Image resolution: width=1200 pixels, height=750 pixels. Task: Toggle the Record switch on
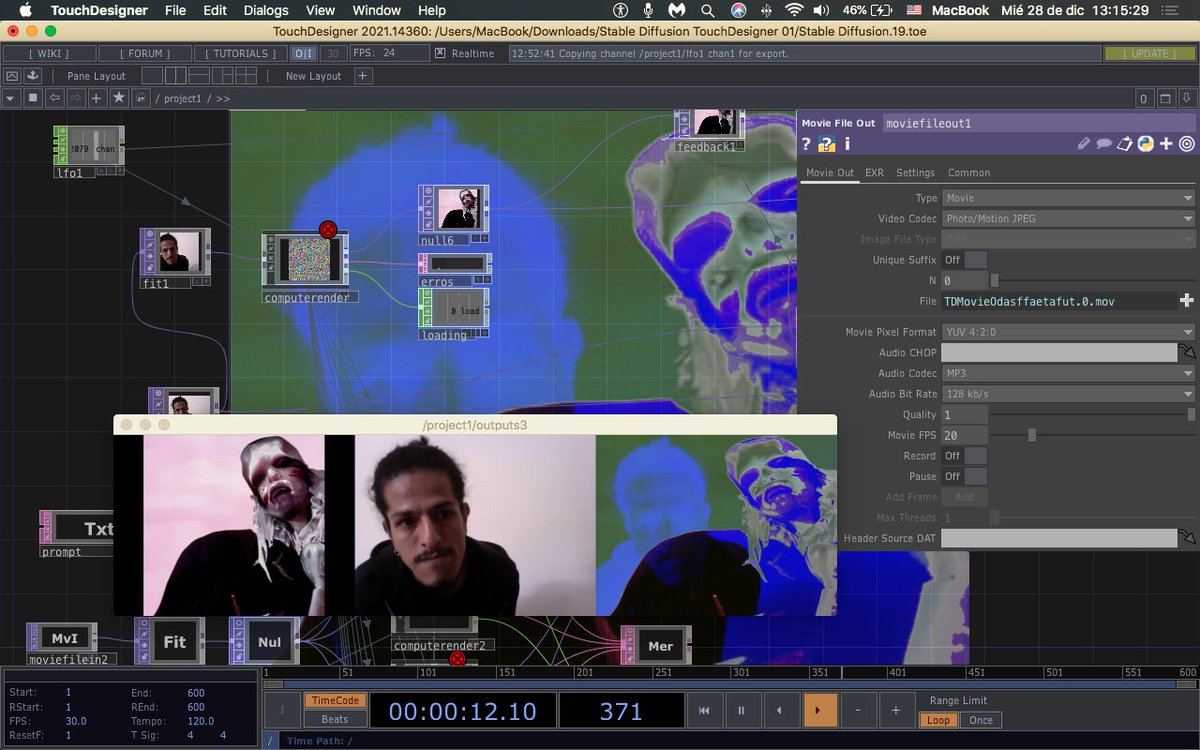965,456
